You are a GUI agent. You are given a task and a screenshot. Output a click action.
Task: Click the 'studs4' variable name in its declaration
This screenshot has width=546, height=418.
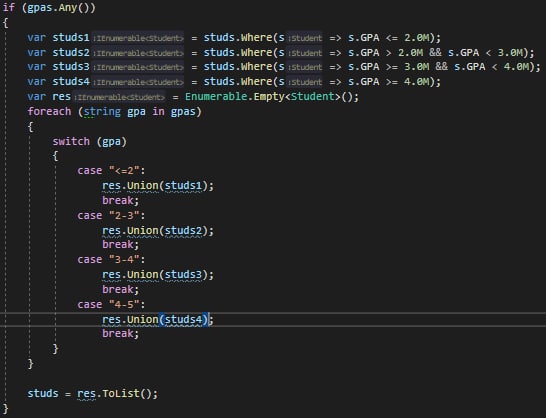pyautogui.click(x=71, y=82)
